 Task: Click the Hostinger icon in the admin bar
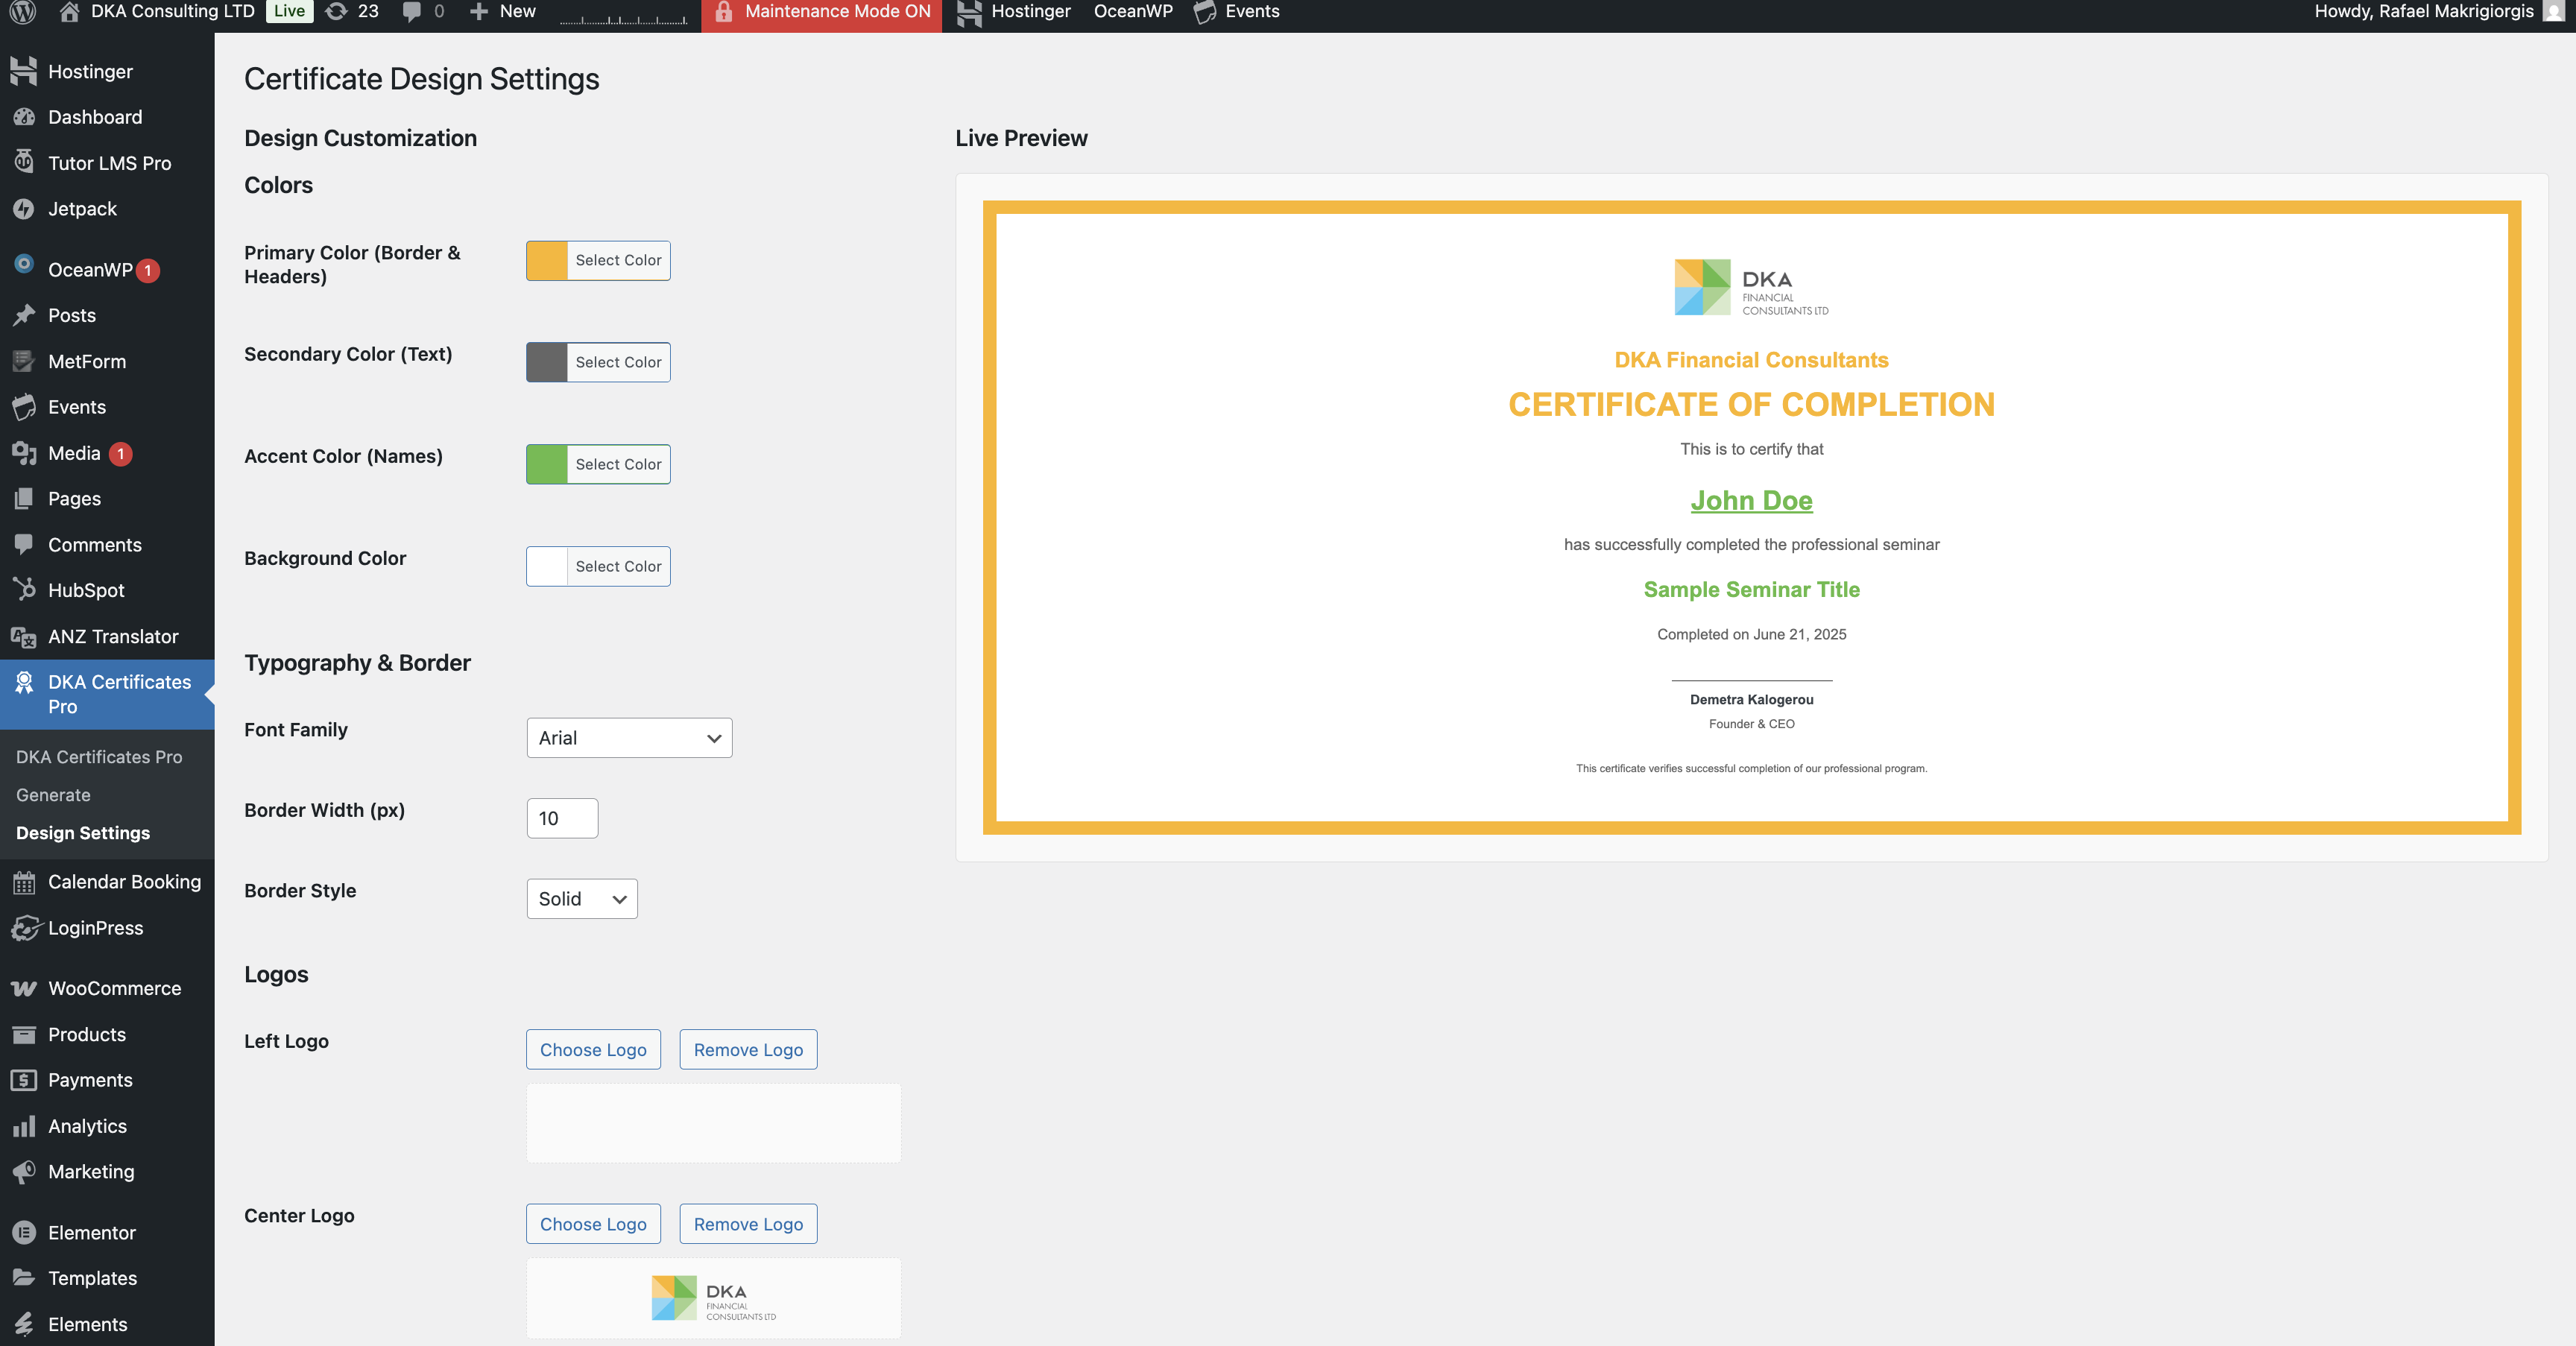click(x=969, y=12)
